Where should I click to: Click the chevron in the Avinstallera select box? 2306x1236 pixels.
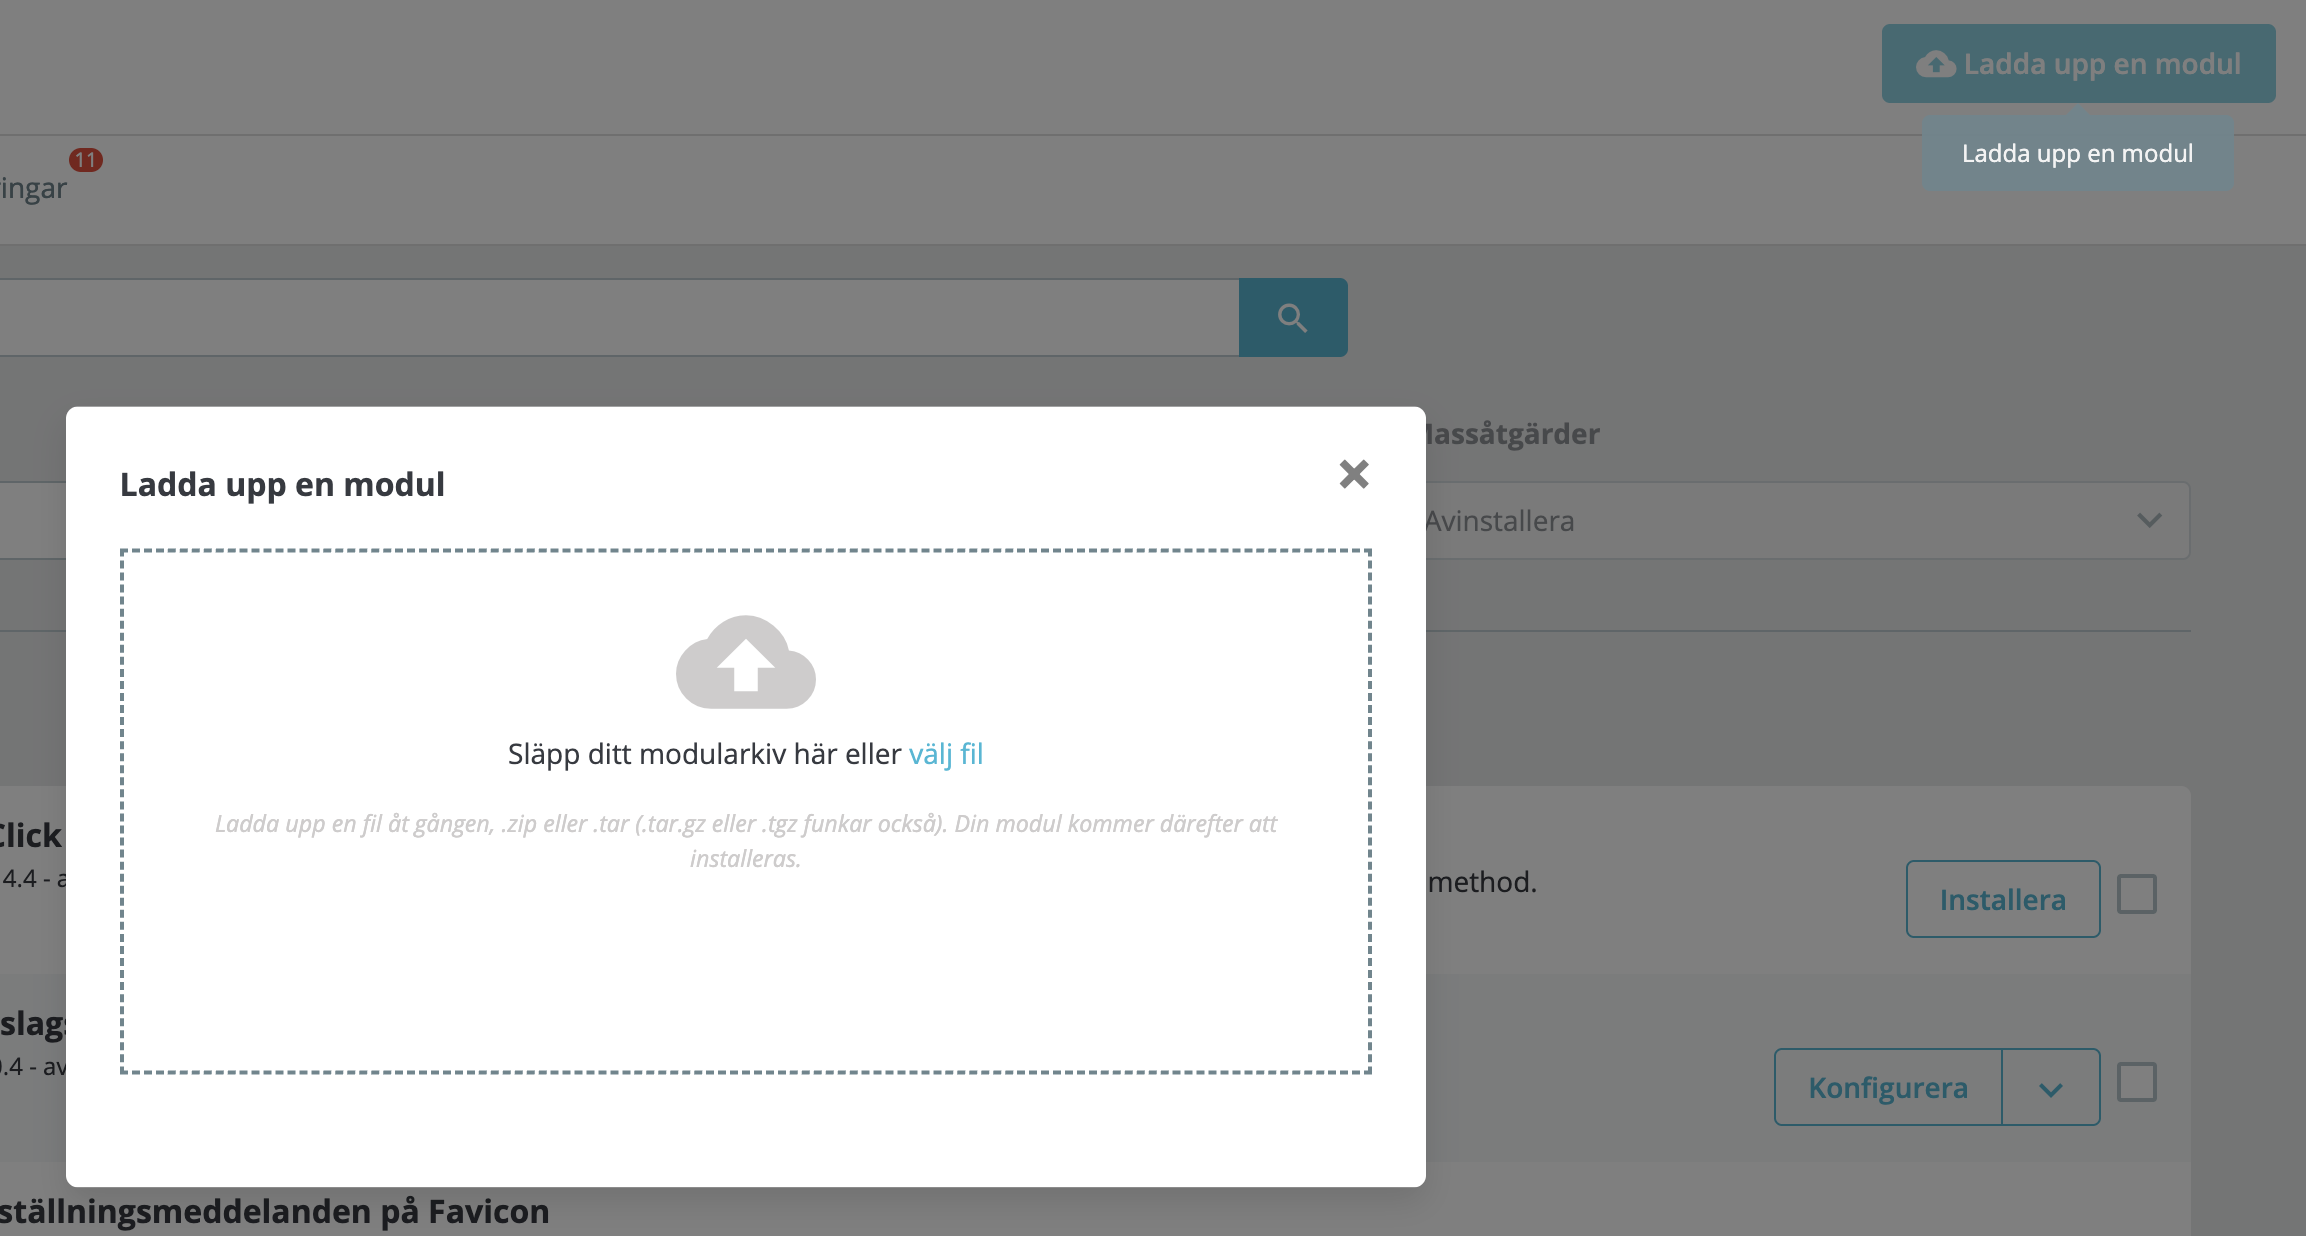2149,521
